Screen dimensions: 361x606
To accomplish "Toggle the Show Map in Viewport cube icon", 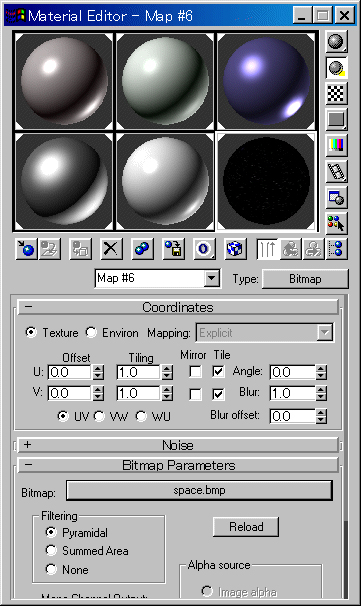I will [x=235, y=249].
